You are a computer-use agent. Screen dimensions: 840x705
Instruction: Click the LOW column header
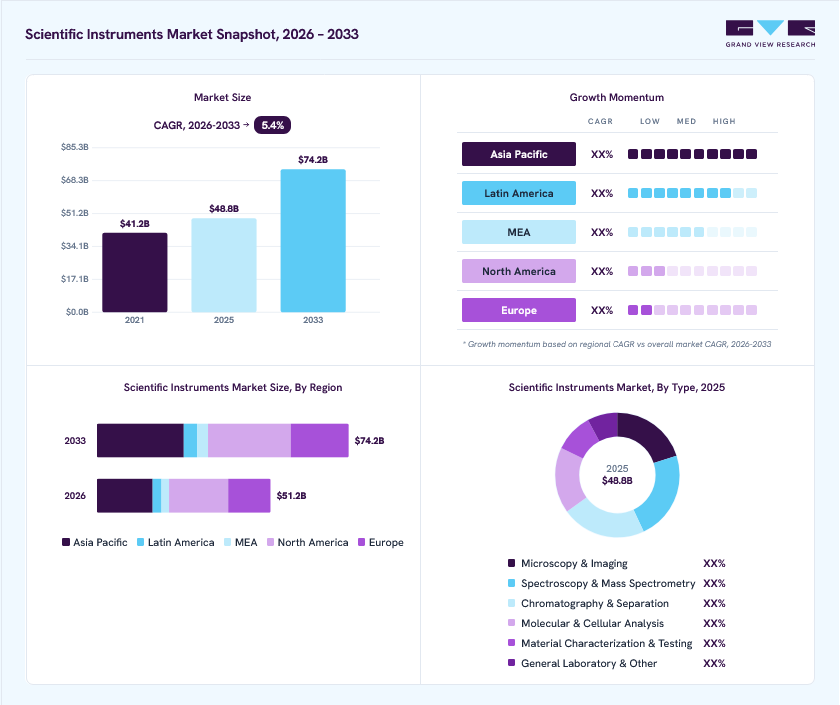click(650, 122)
